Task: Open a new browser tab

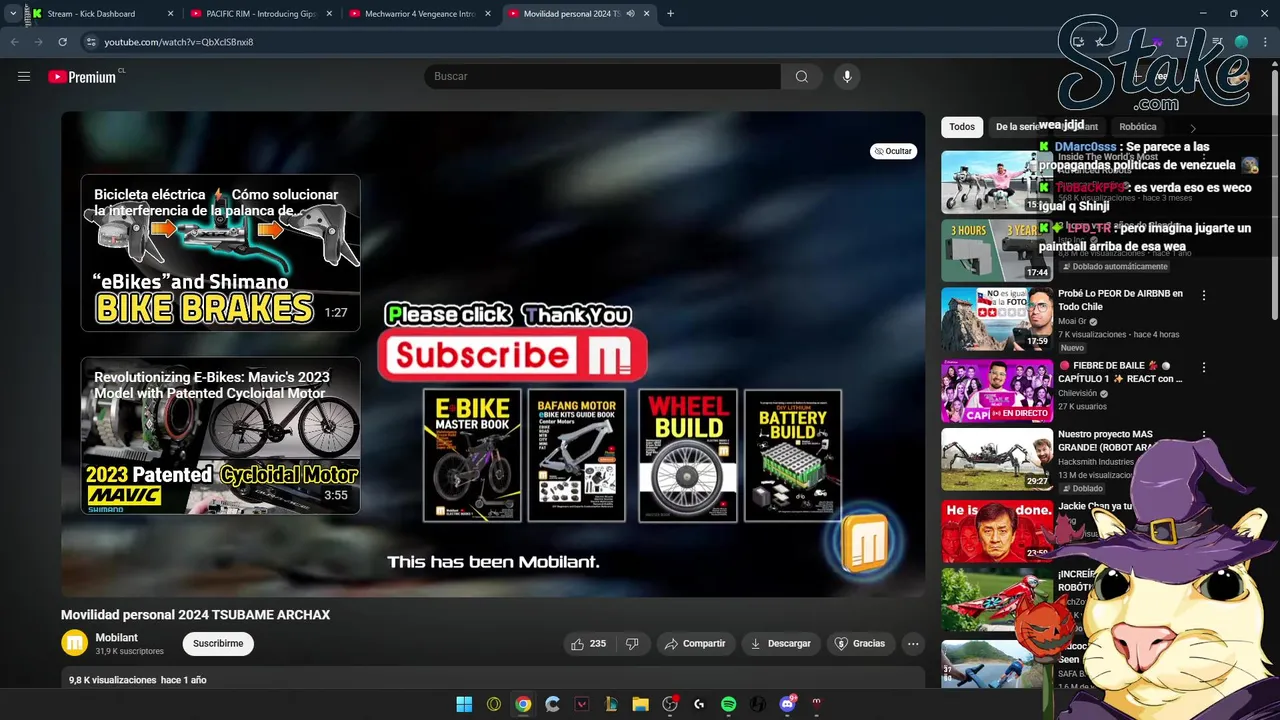Action: pos(670,14)
